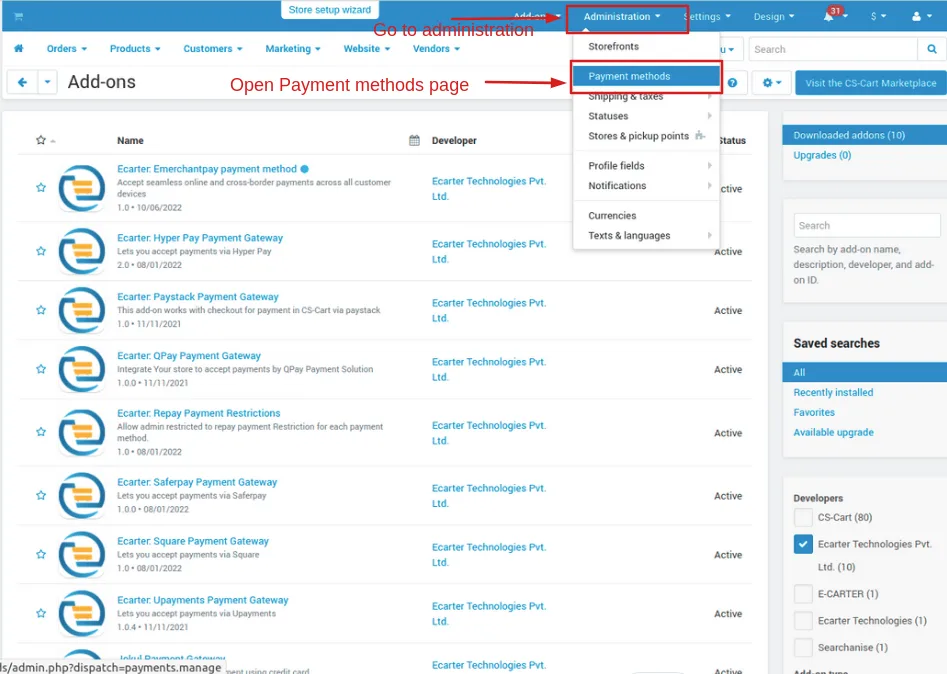Expand Profile fields submenu
The image size is (947, 674).
click(x=646, y=165)
